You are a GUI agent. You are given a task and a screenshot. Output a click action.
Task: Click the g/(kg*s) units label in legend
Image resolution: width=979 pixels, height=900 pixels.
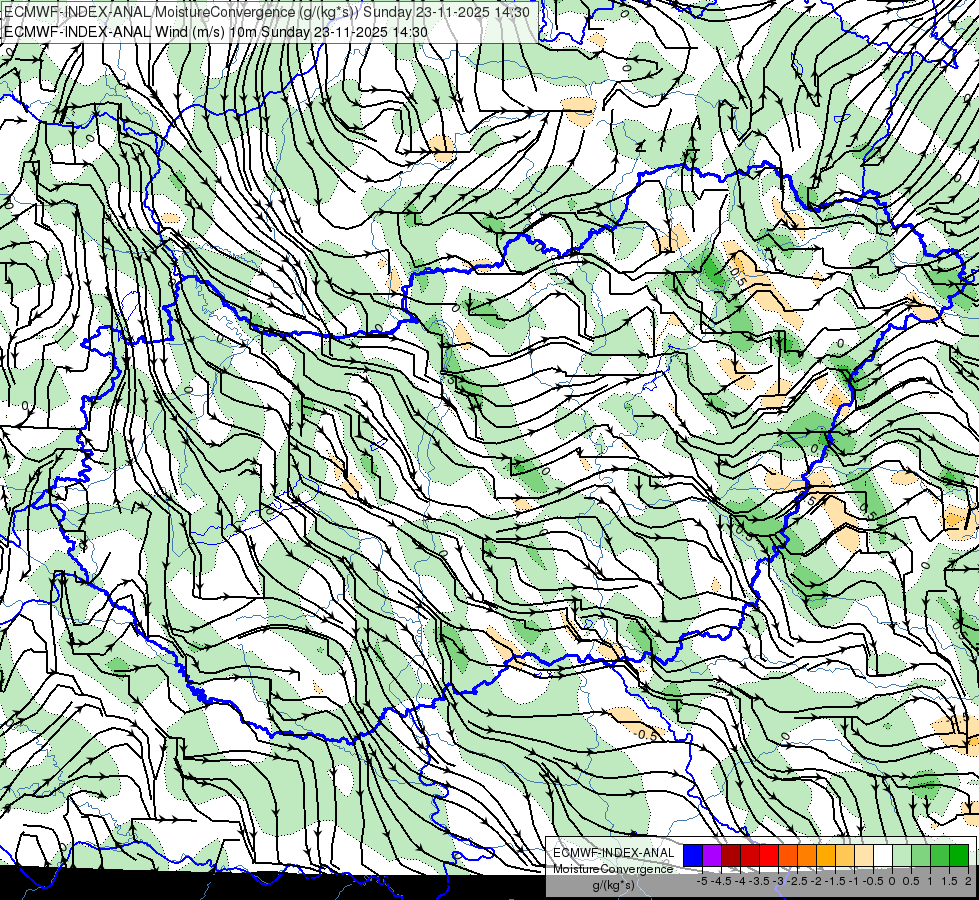point(614,885)
